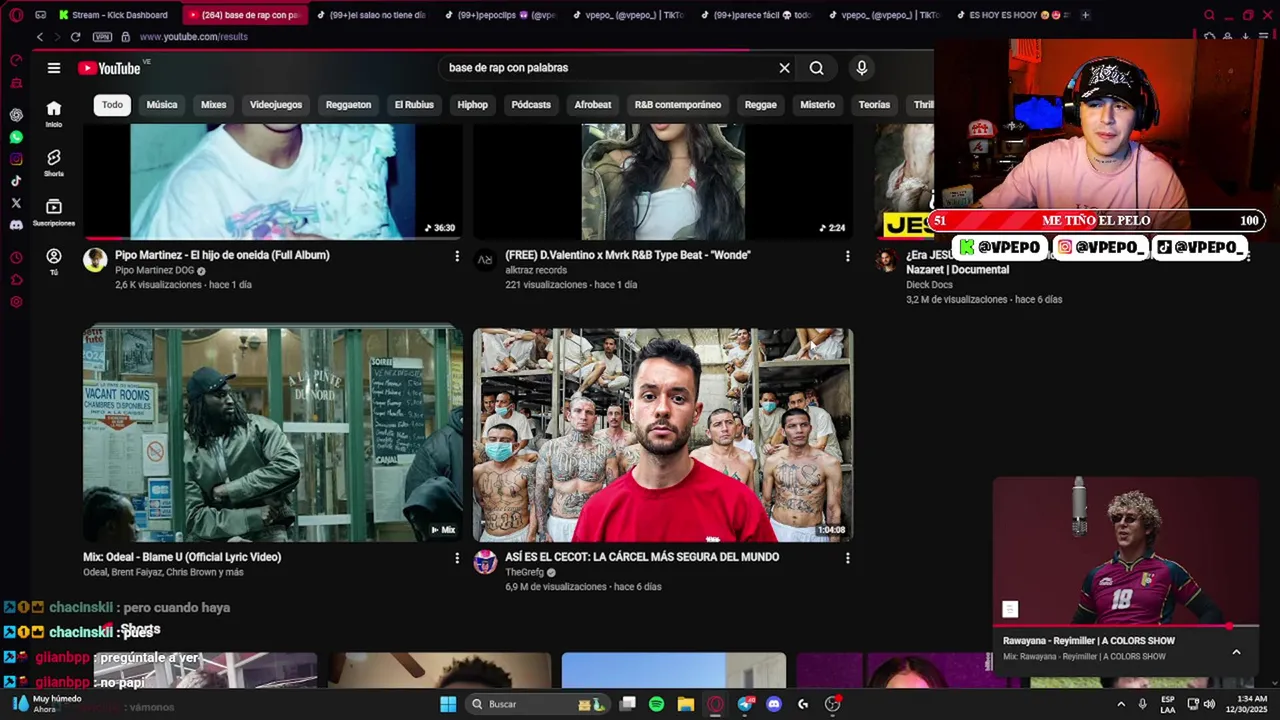Open Spotify from the taskbar
Image resolution: width=1280 pixels, height=720 pixels.
(656, 704)
